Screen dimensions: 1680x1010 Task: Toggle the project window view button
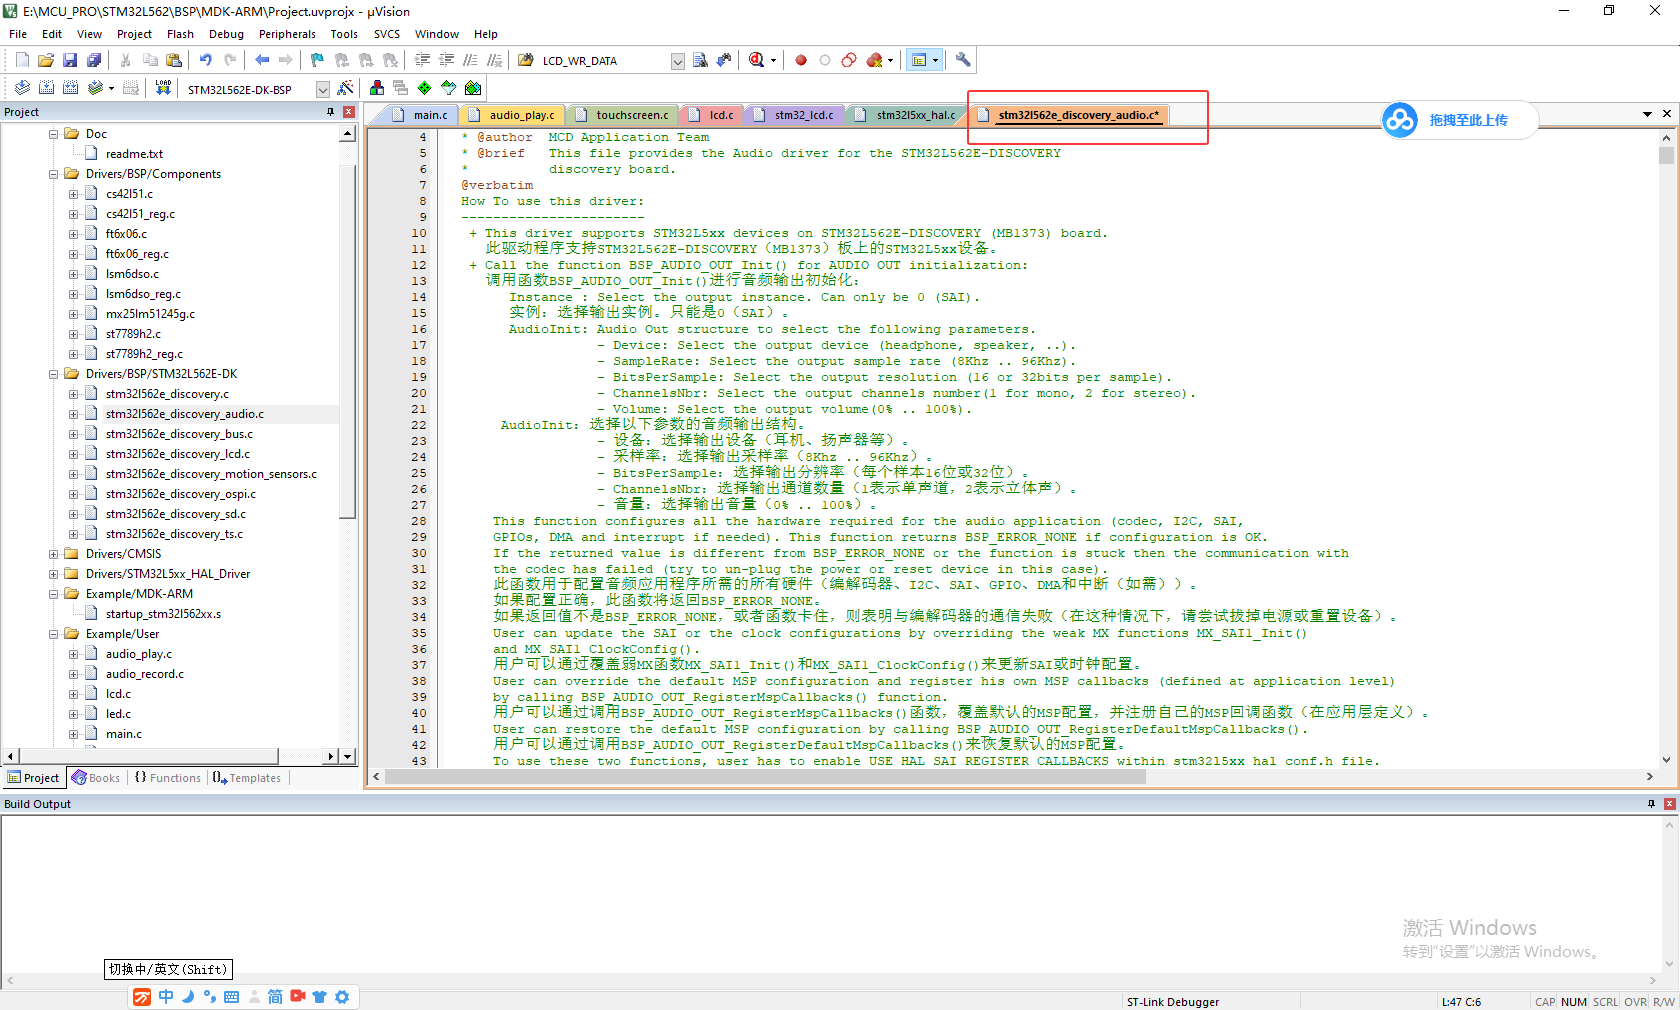pos(919,60)
